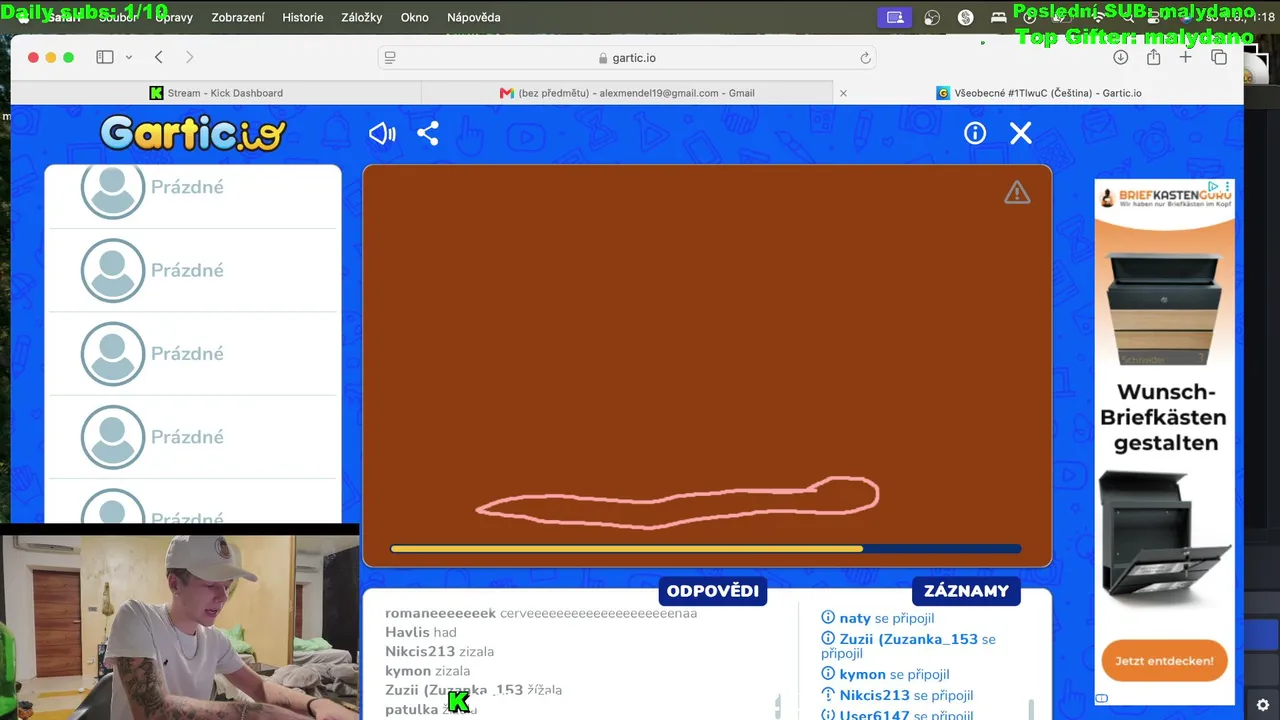The width and height of the screenshot is (1280, 720).
Task: Open the Safari share button
Action: 1153,58
